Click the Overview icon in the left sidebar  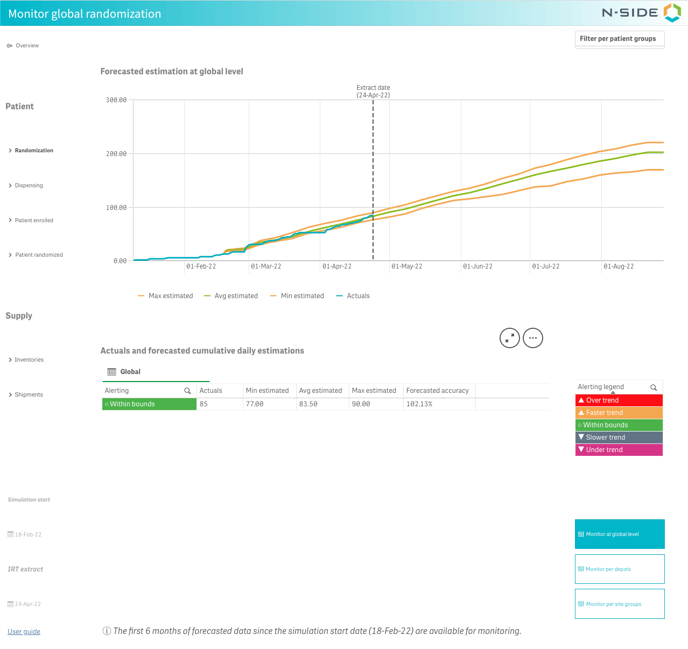[10, 46]
